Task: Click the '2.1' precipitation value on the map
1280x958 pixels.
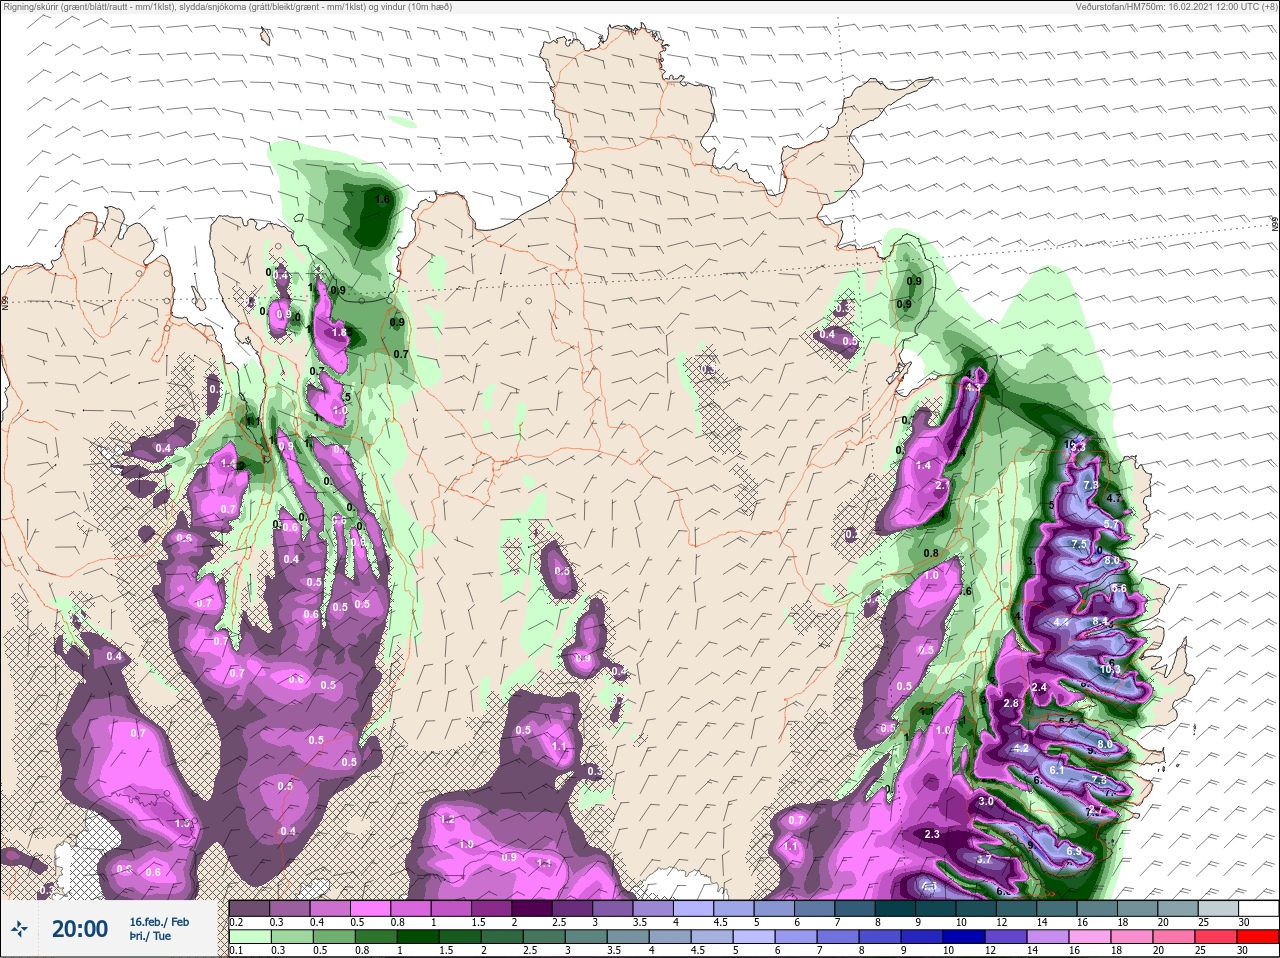Action: point(941,485)
